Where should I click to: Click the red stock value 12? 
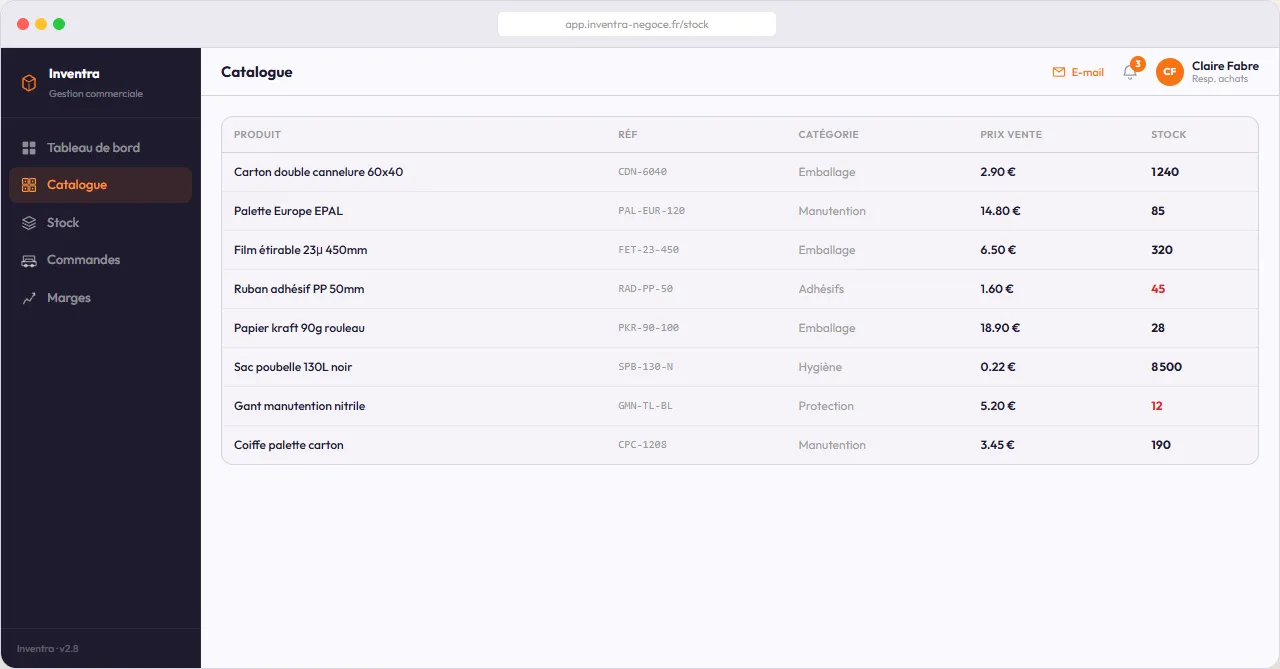tap(1157, 406)
